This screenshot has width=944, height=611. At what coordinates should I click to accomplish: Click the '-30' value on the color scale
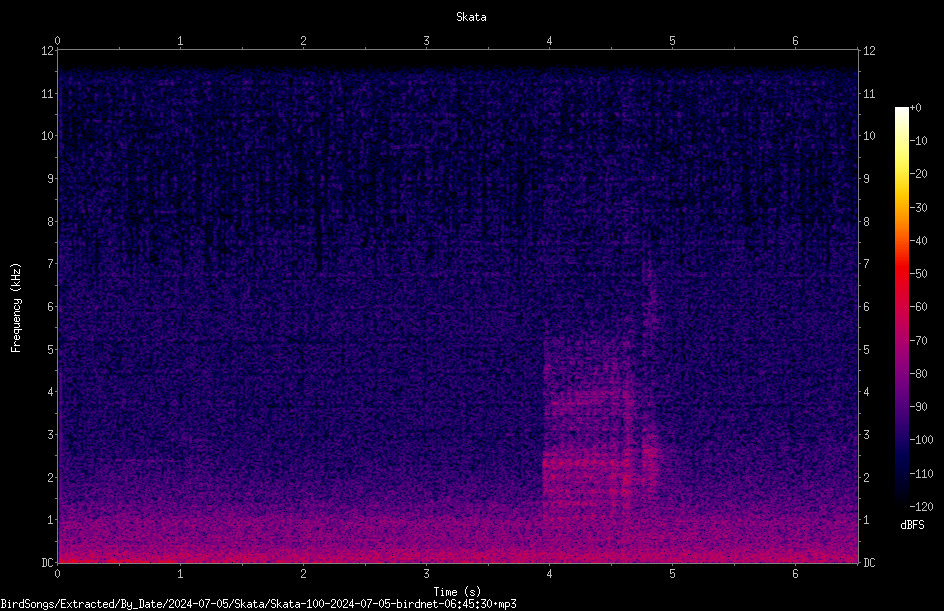point(918,208)
